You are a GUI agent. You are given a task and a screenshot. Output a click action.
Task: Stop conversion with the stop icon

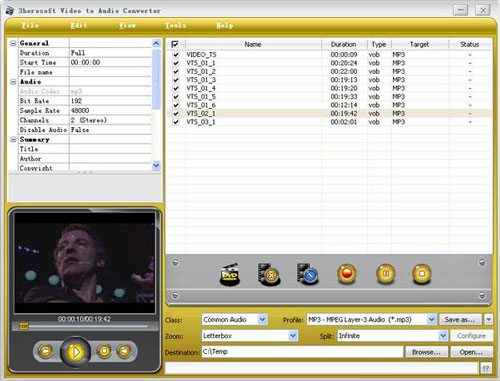(422, 274)
